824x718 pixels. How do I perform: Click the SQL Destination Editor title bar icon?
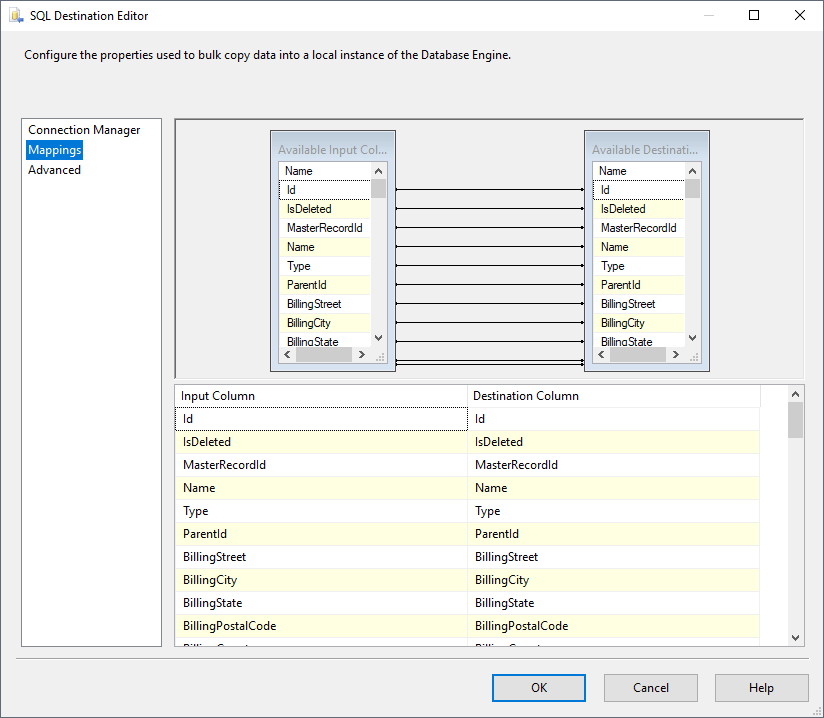coord(16,16)
